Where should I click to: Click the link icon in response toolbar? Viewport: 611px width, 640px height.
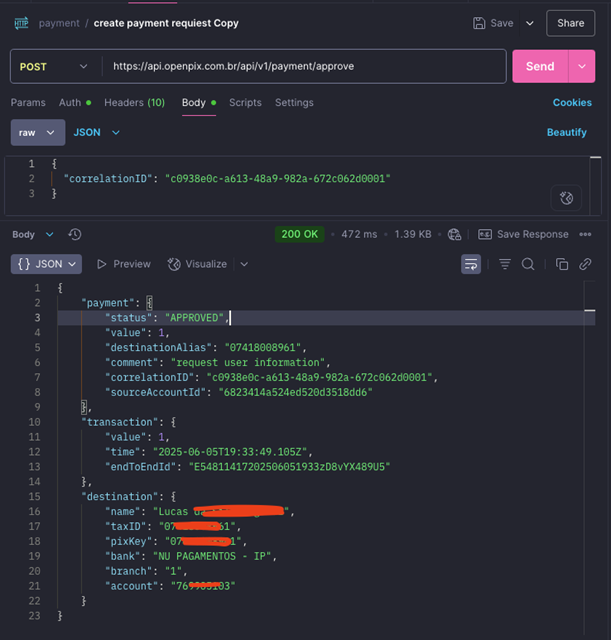(586, 264)
